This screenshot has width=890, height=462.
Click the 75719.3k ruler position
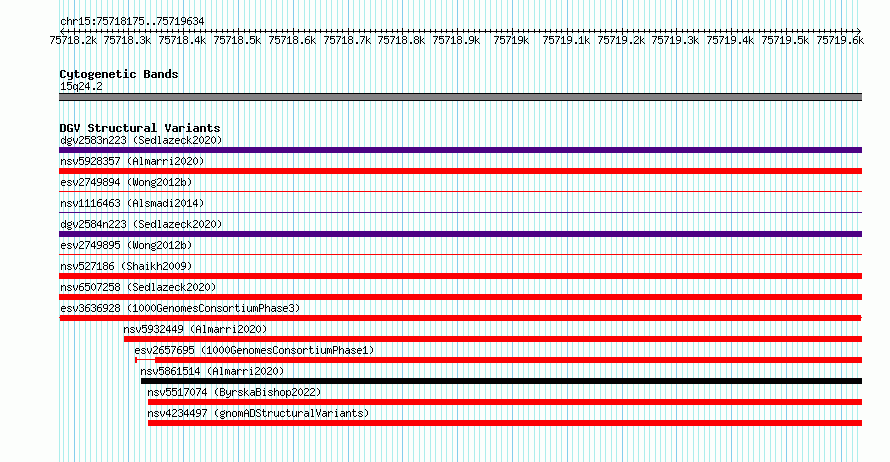675,40
